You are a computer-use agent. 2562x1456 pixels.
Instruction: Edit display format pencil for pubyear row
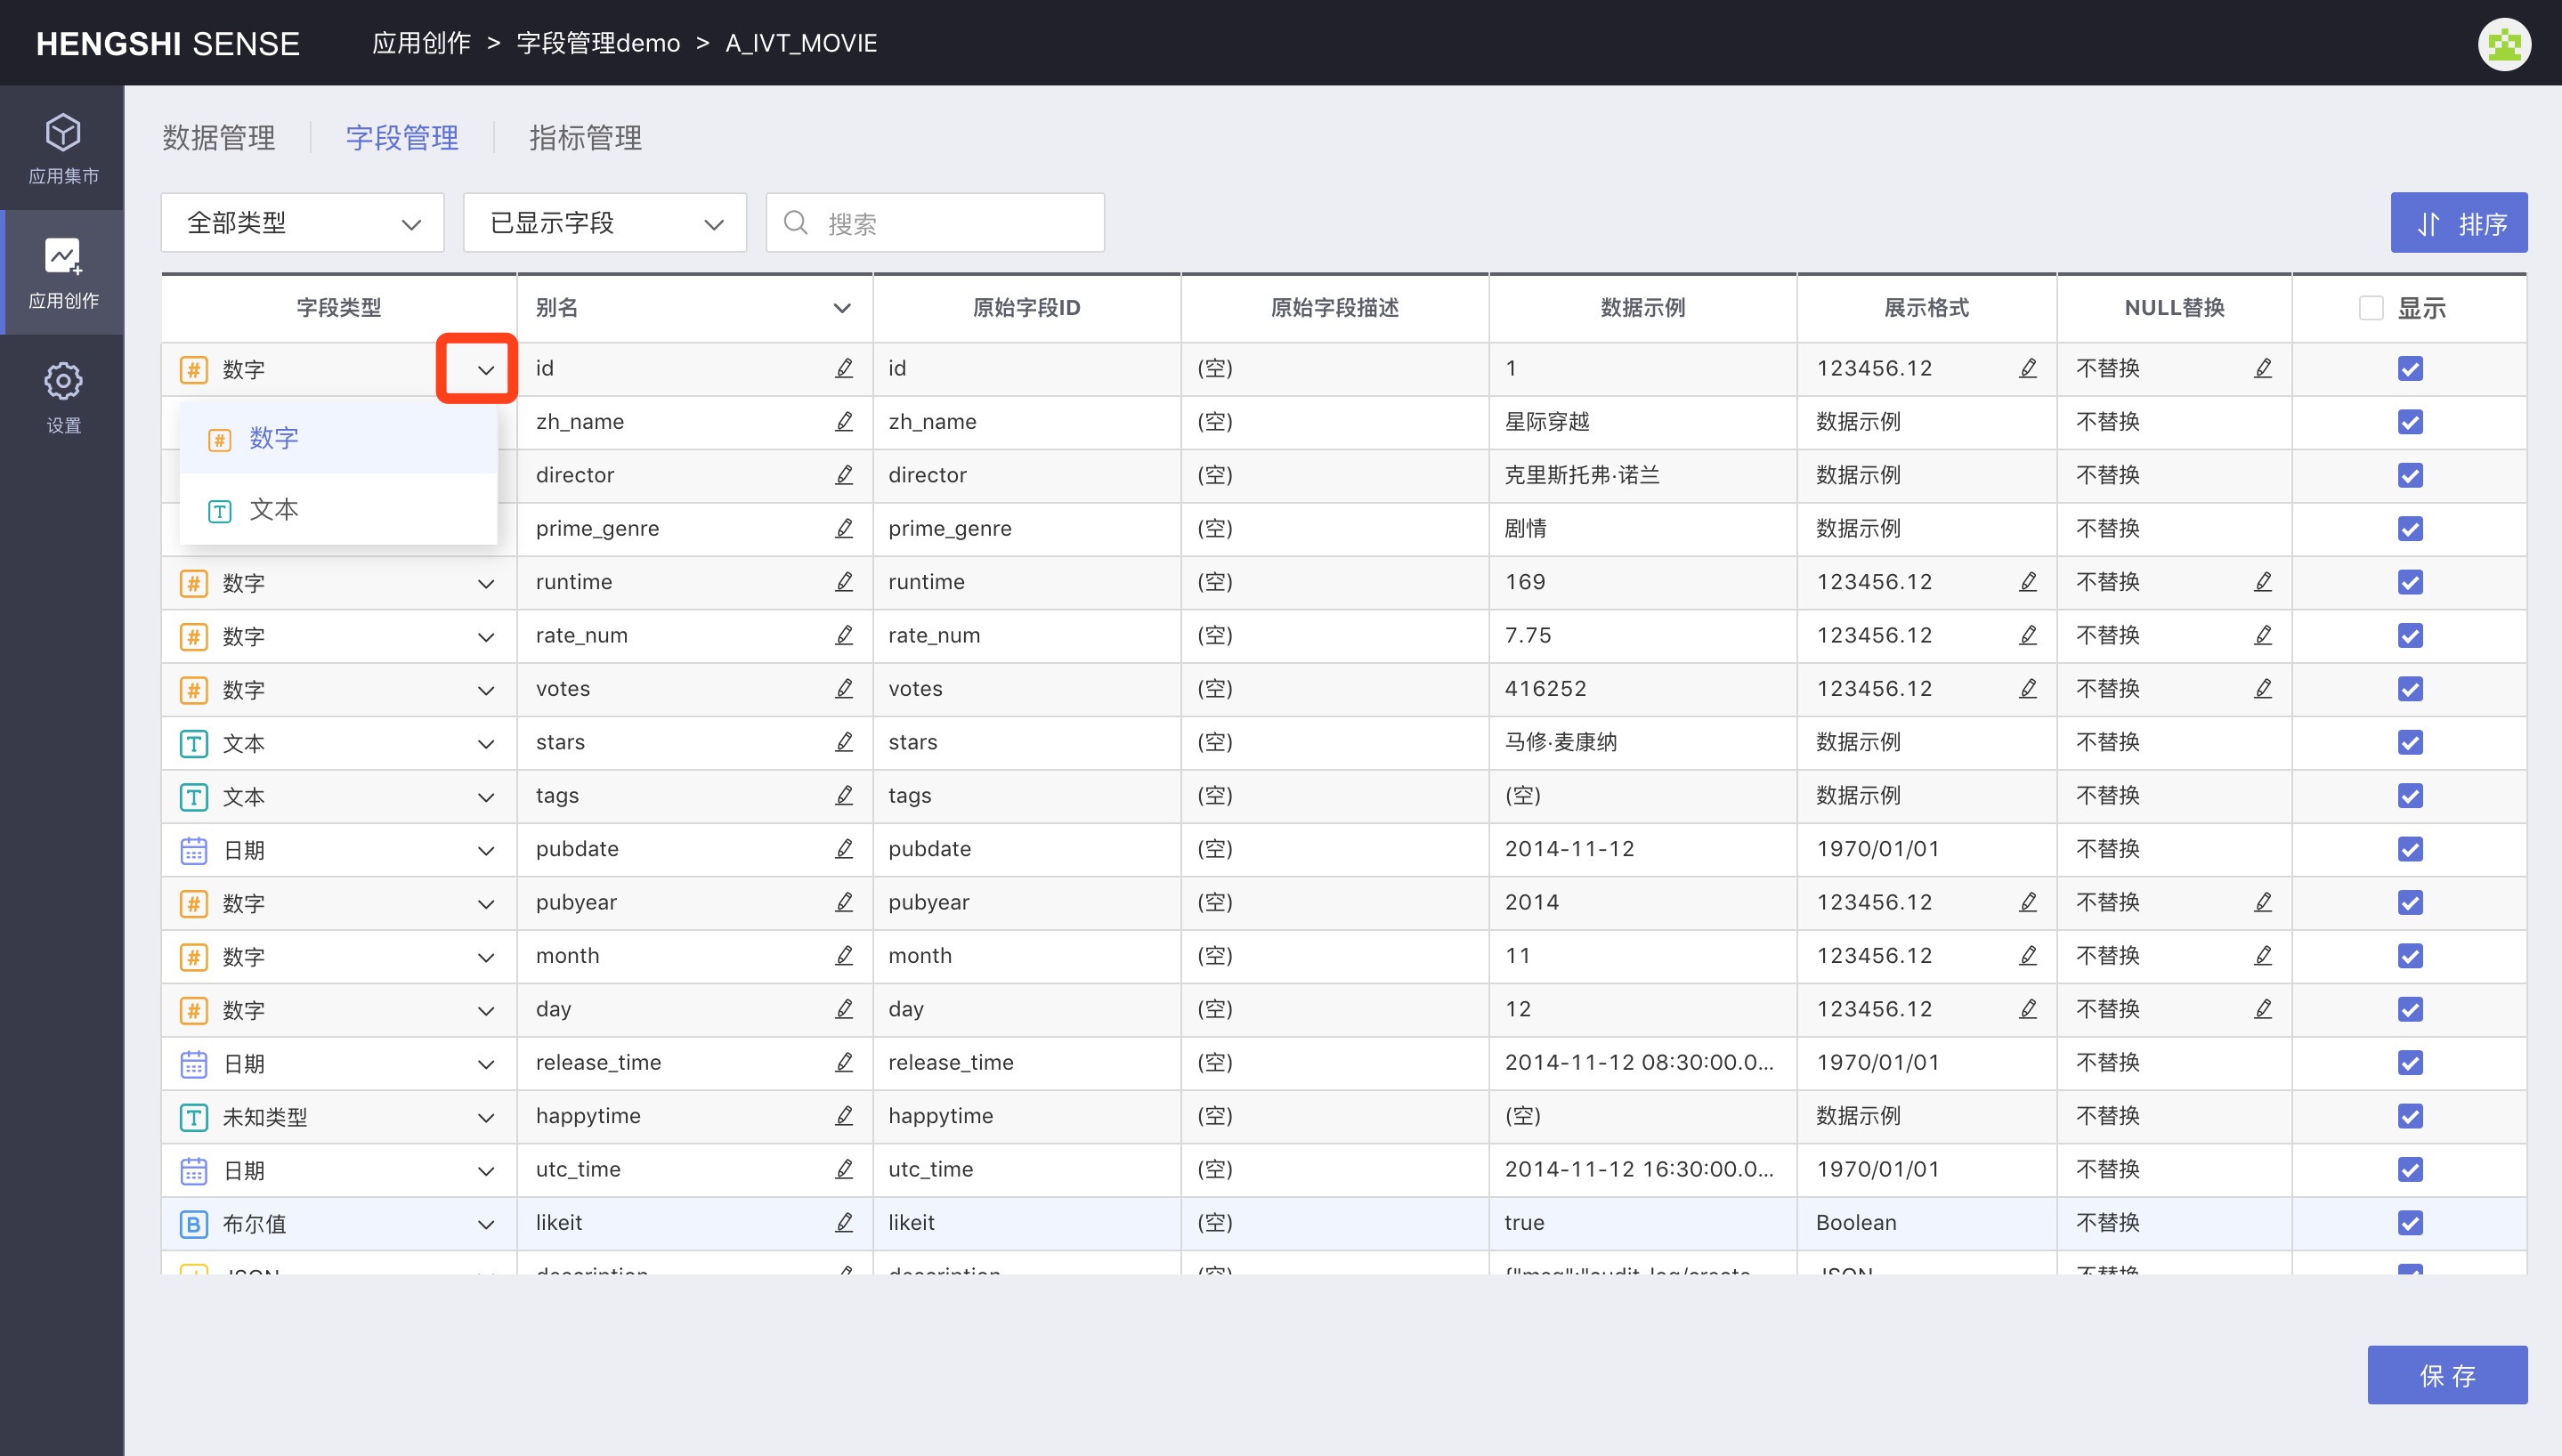(x=2028, y=902)
